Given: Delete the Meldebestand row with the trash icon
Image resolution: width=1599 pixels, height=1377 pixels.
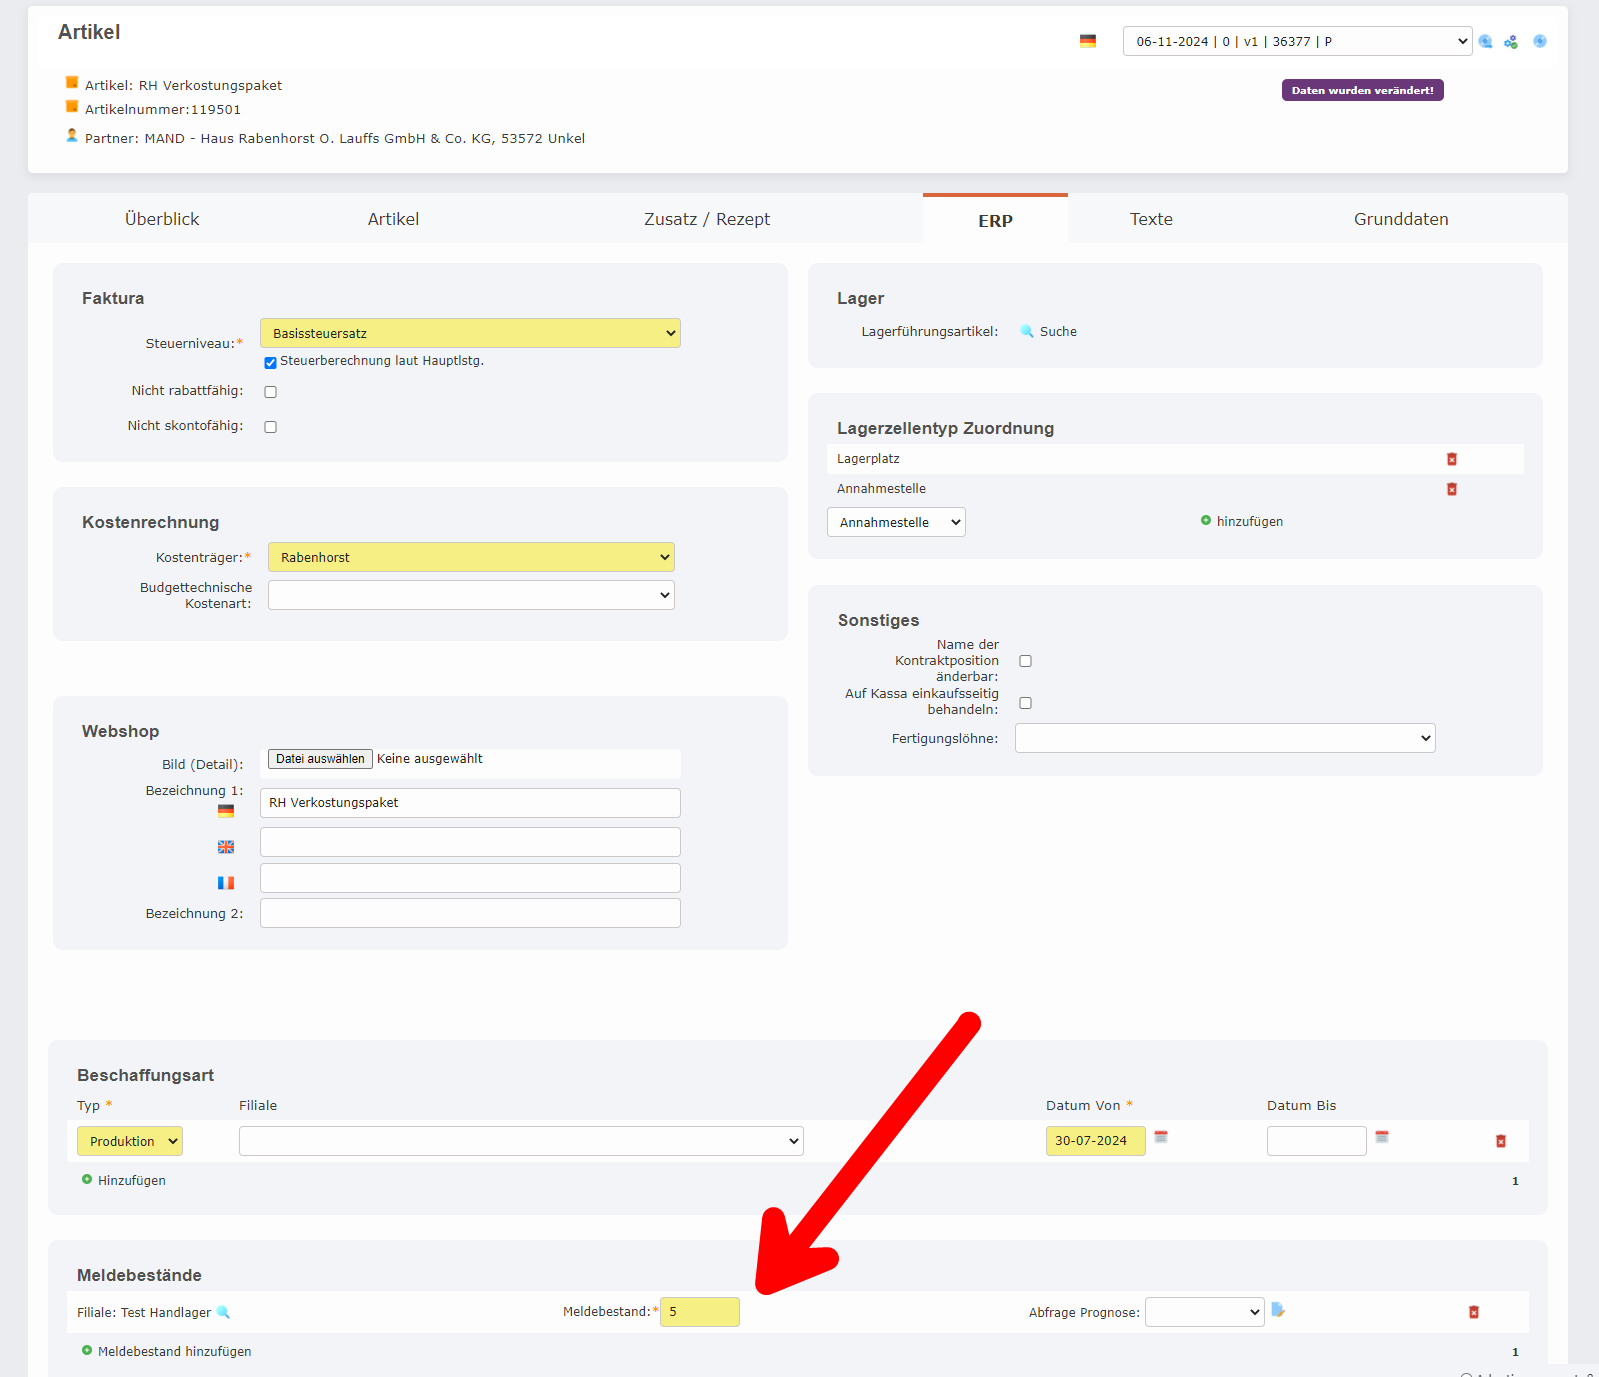Looking at the screenshot, I should pos(1474,1312).
